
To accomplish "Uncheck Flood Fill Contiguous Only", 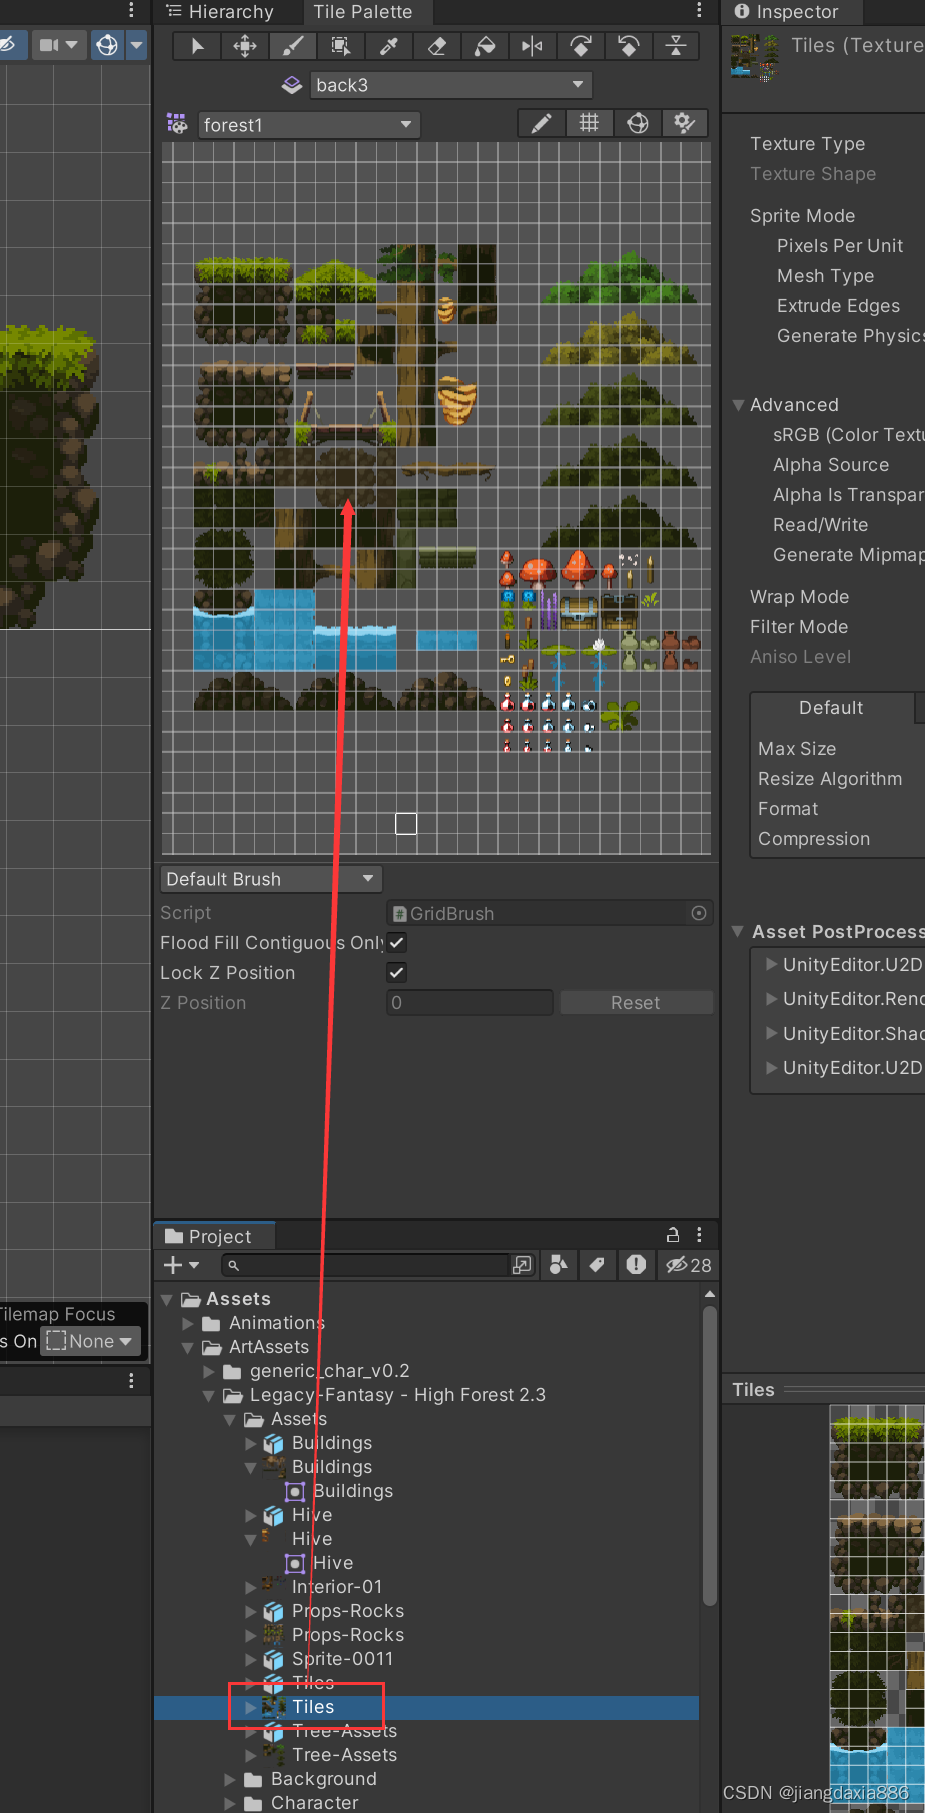I will click(x=397, y=943).
